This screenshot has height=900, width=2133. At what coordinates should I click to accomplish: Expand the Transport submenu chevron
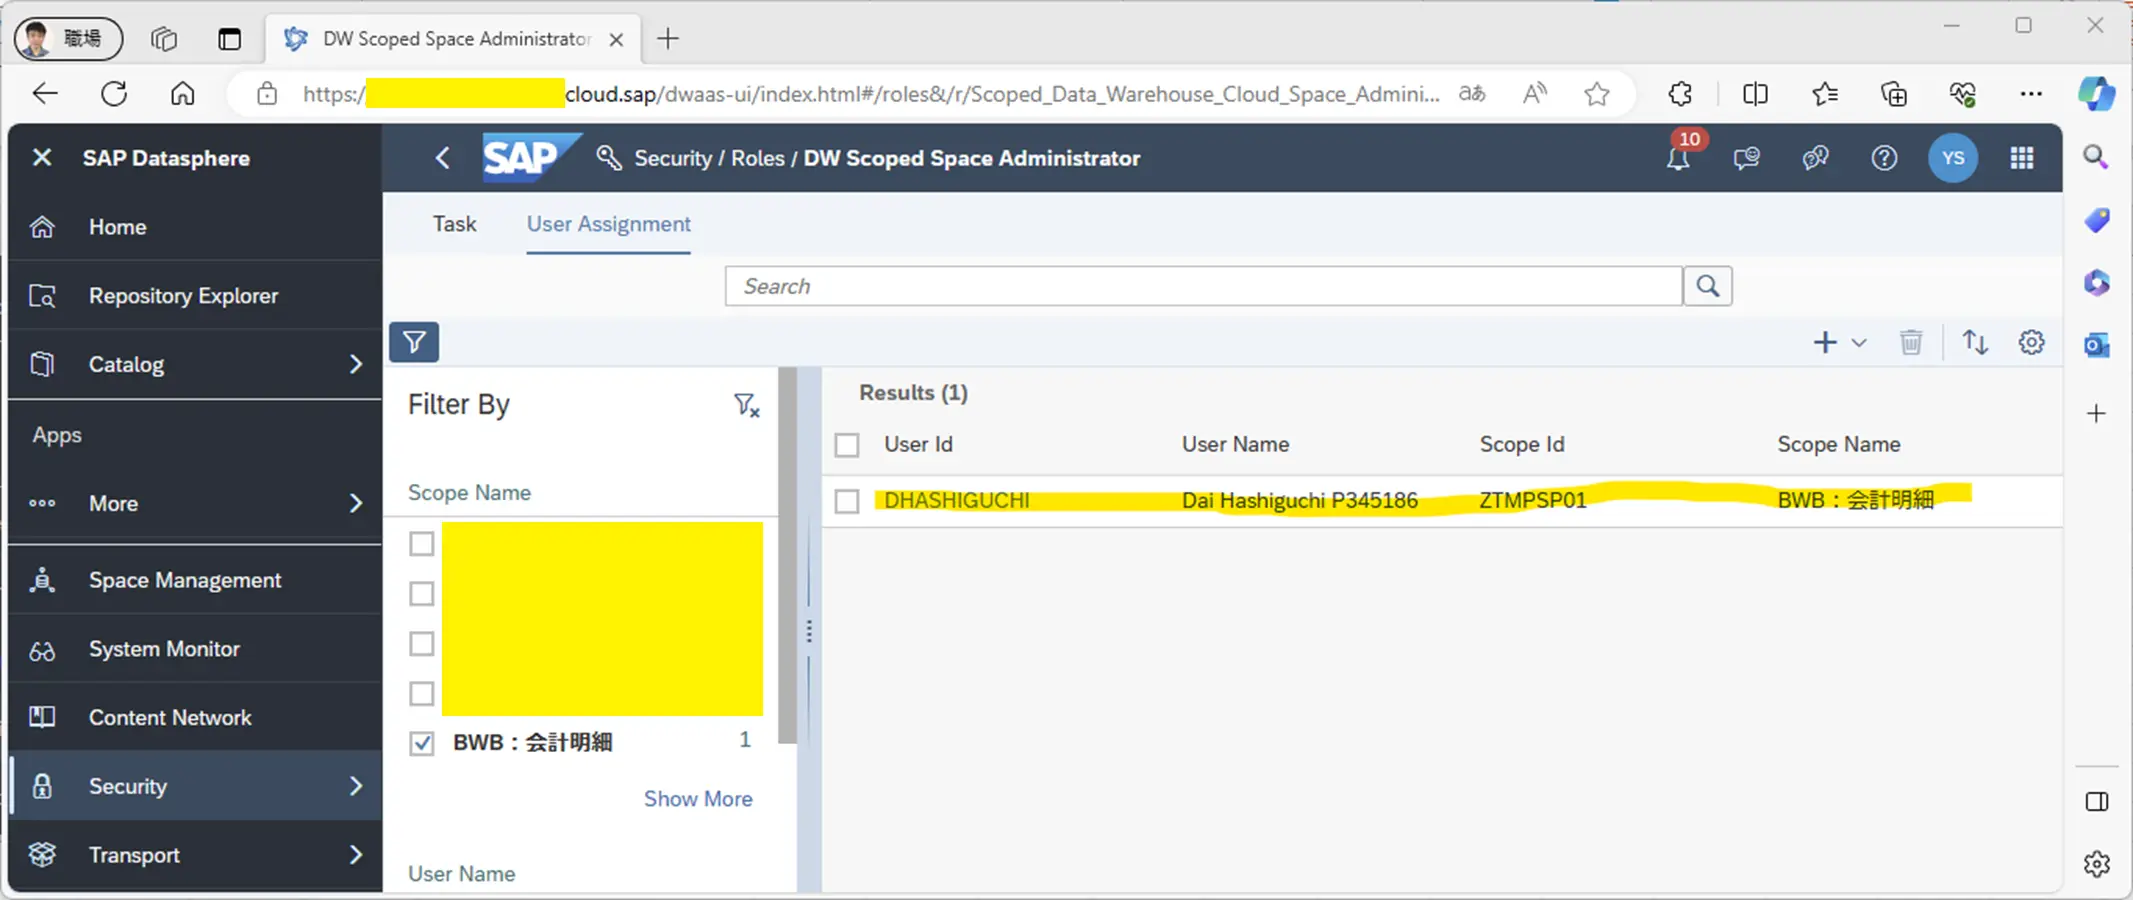click(356, 855)
